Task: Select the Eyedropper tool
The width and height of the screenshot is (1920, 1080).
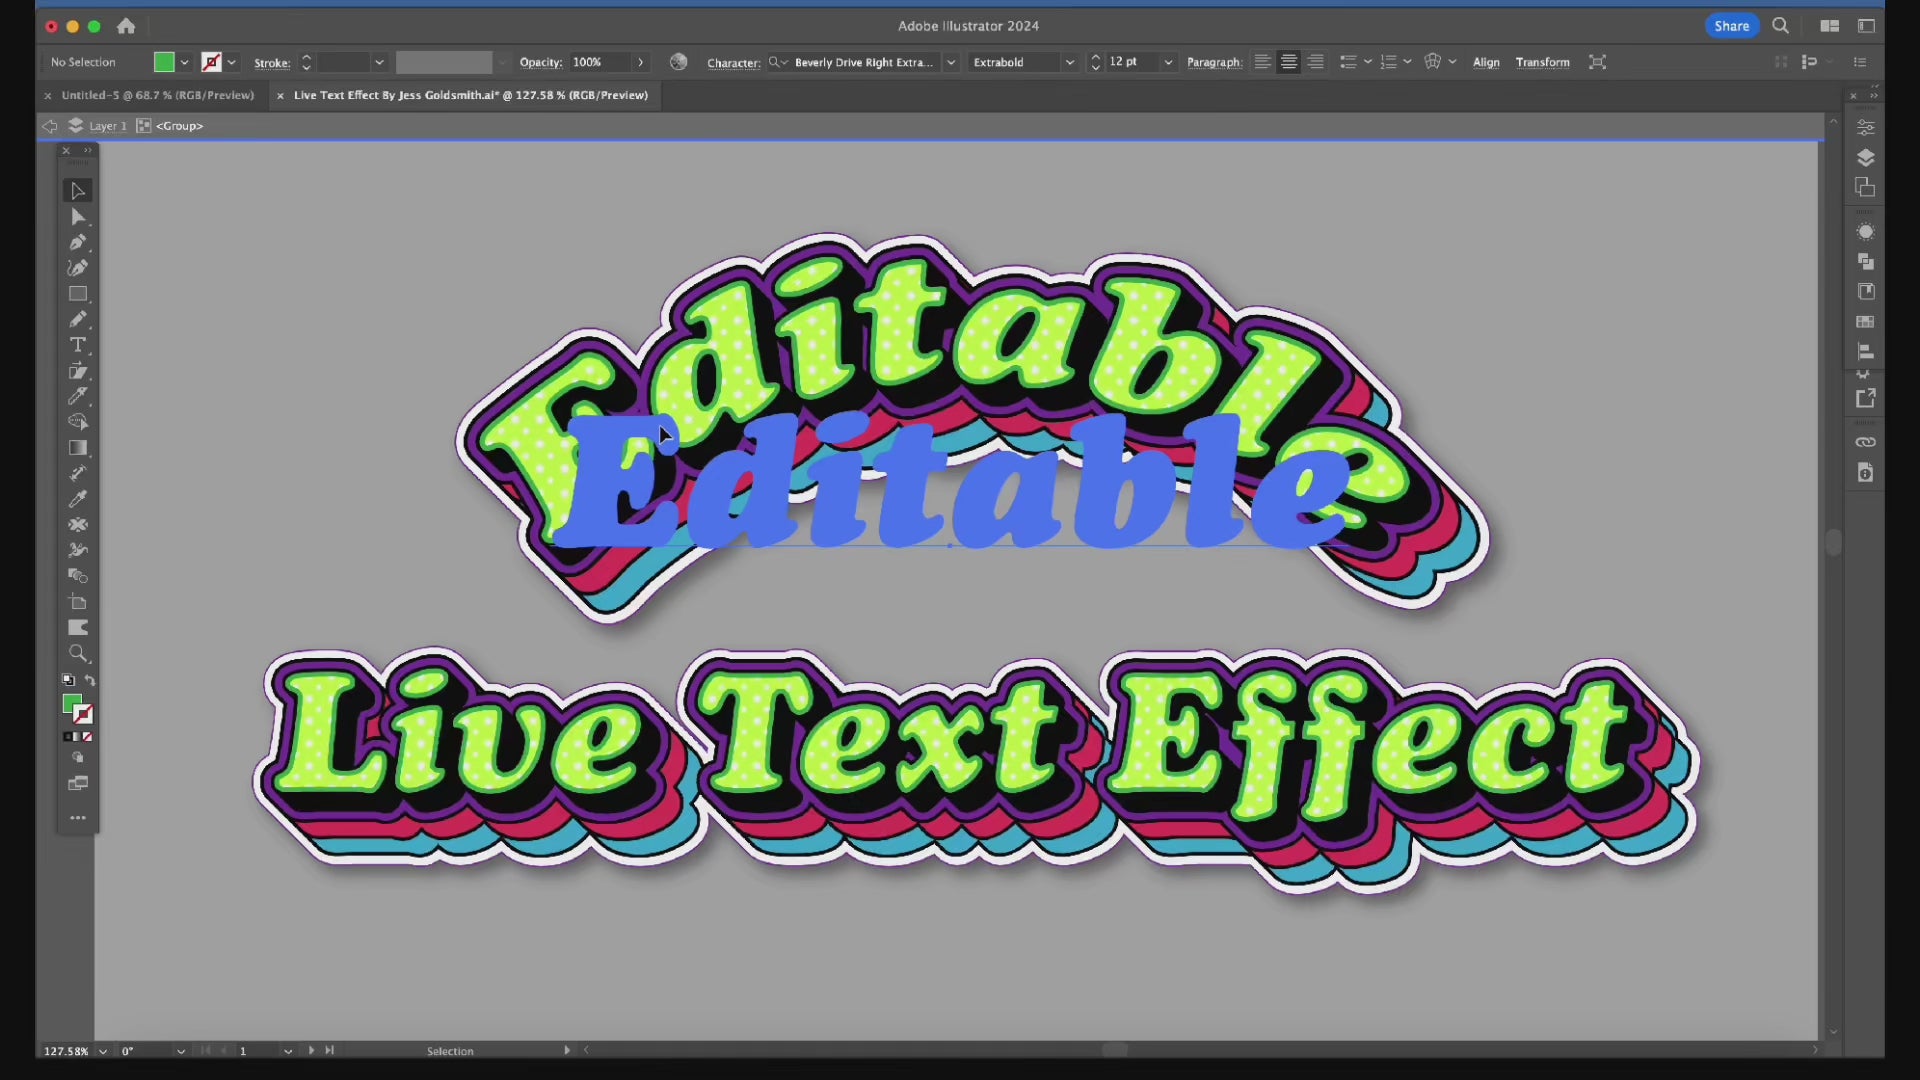Action: pos(78,499)
